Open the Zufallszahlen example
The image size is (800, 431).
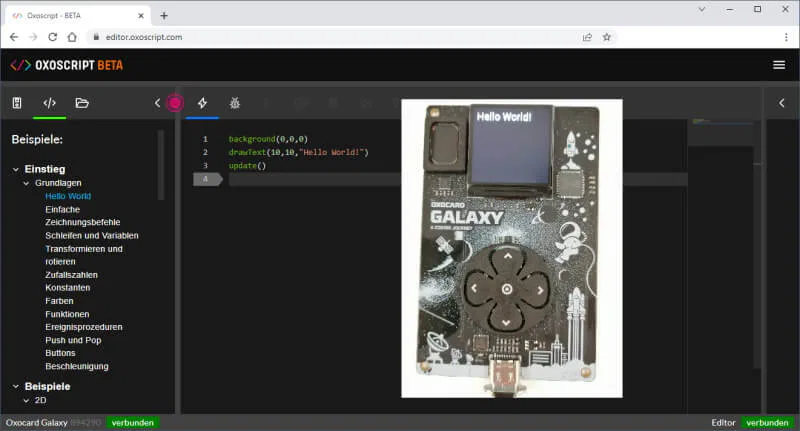pos(71,275)
